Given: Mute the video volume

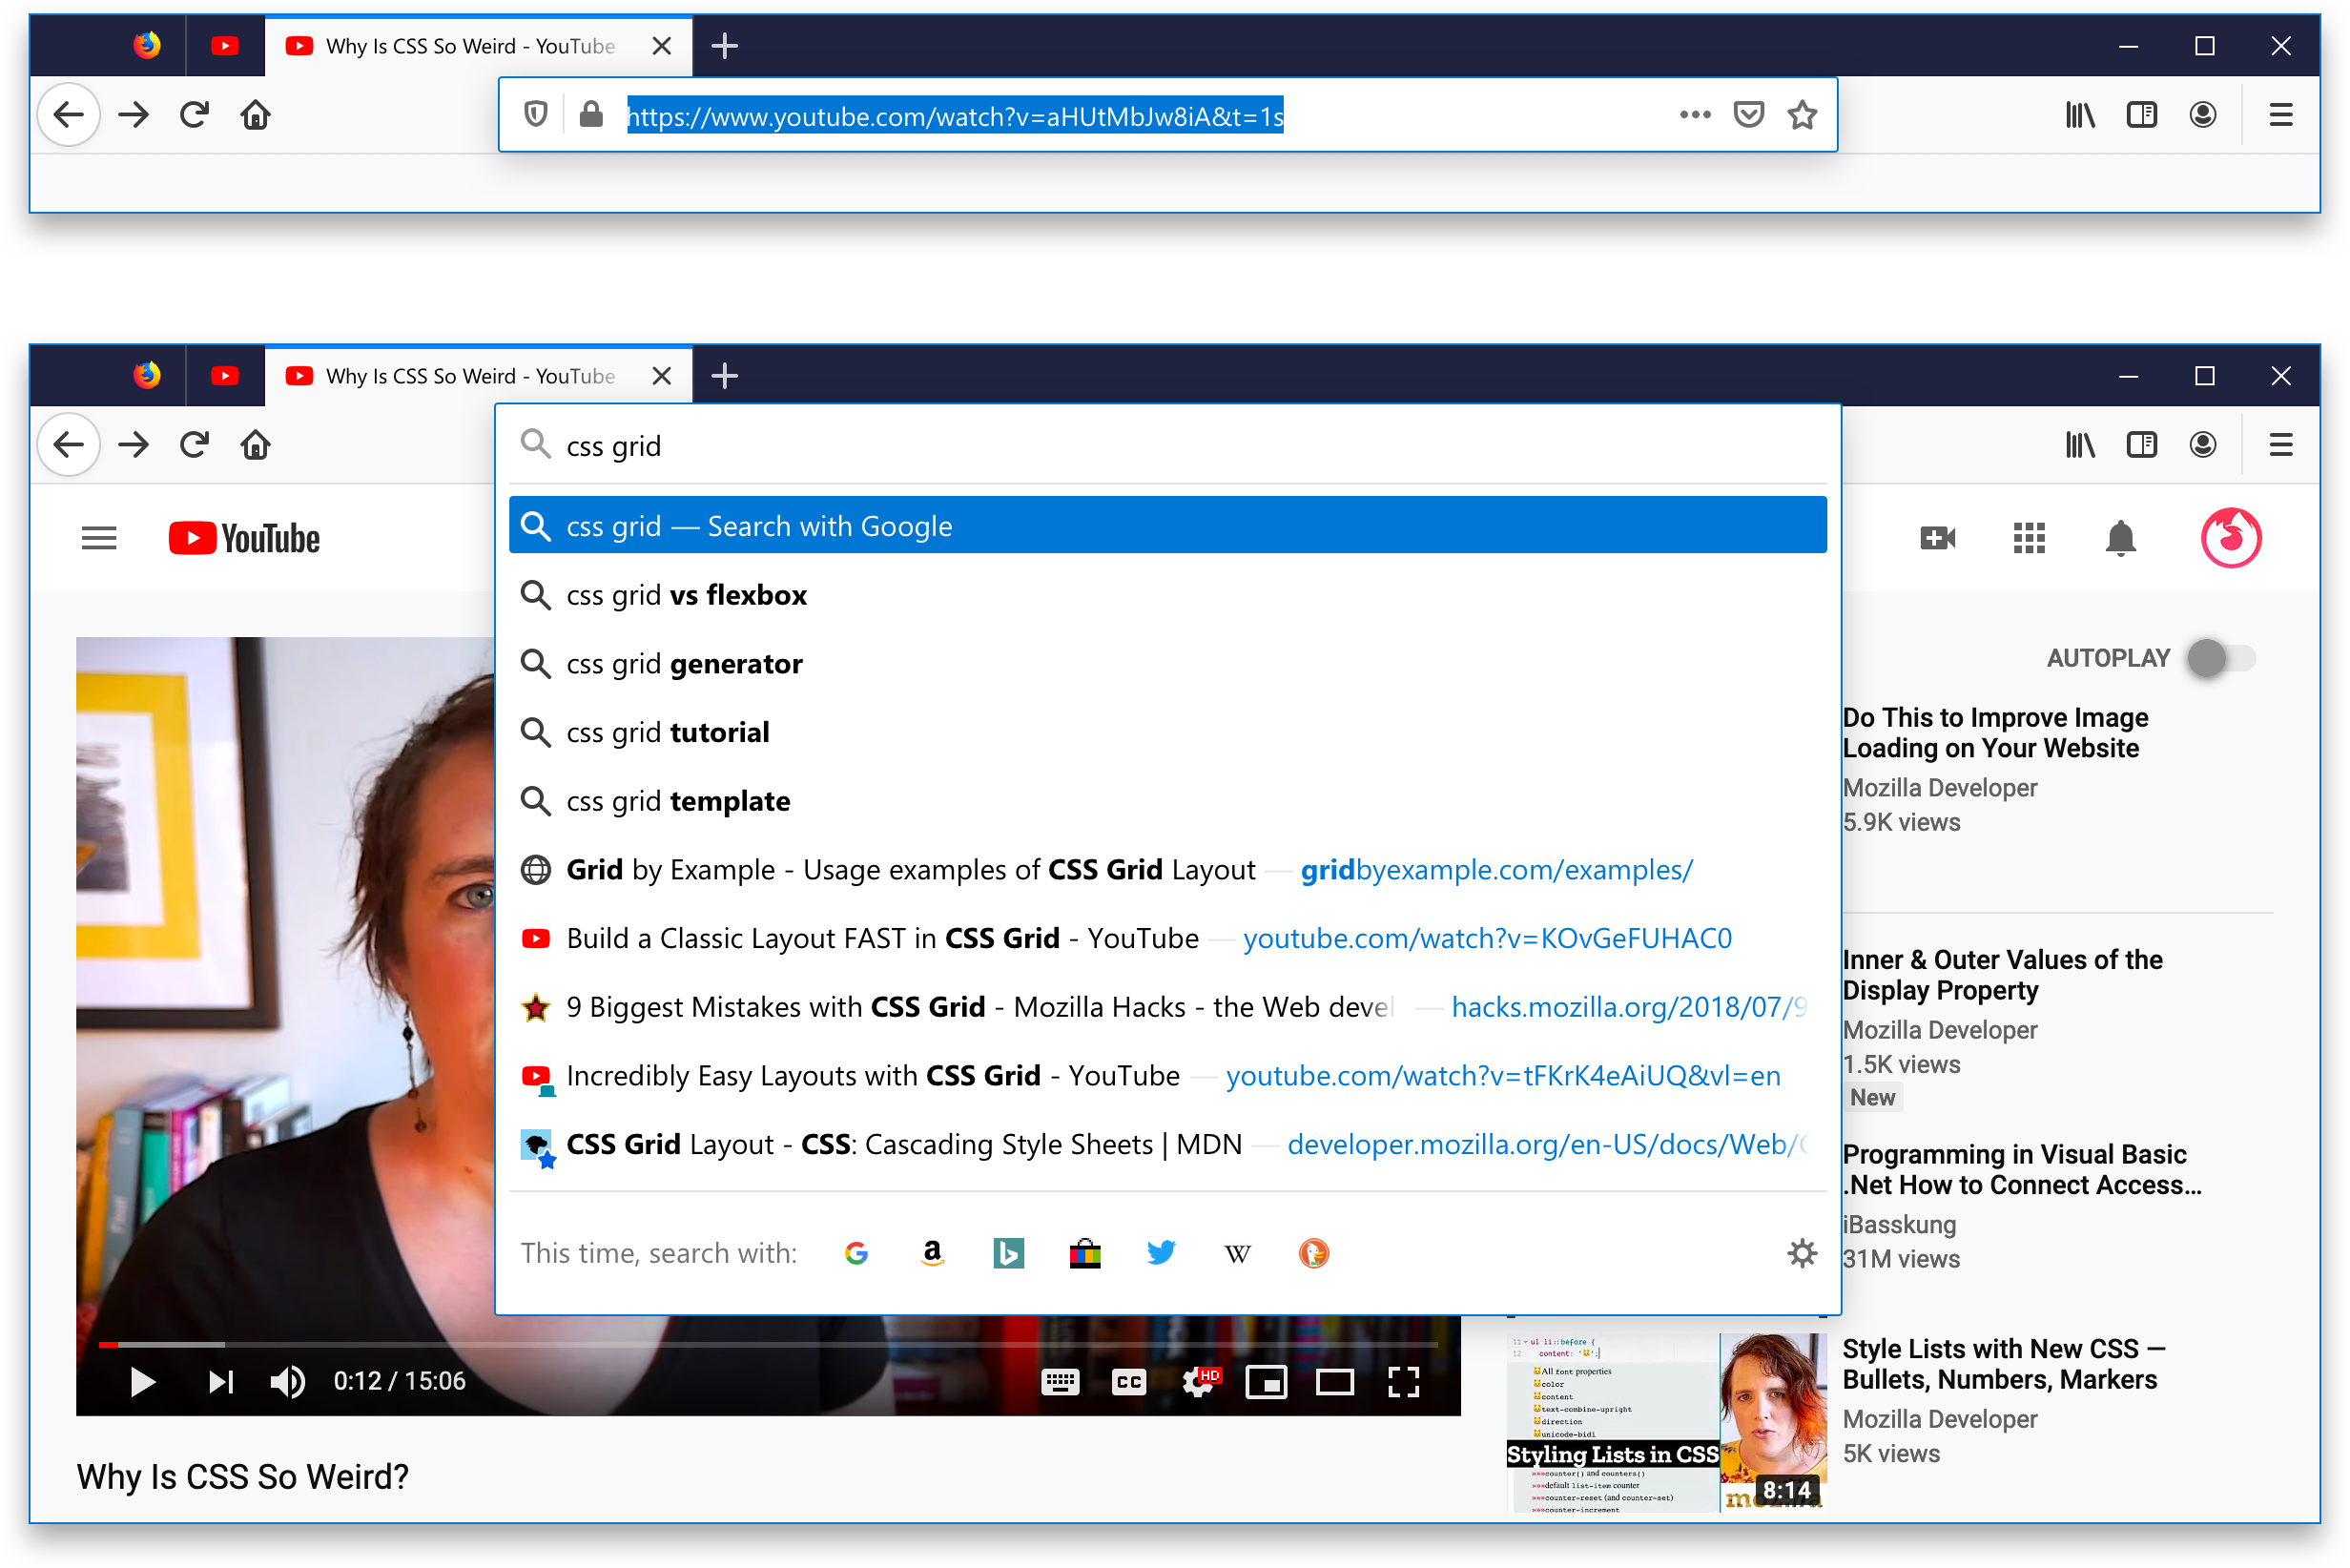Looking at the screenshot, I should click(x=288, y=1382).
